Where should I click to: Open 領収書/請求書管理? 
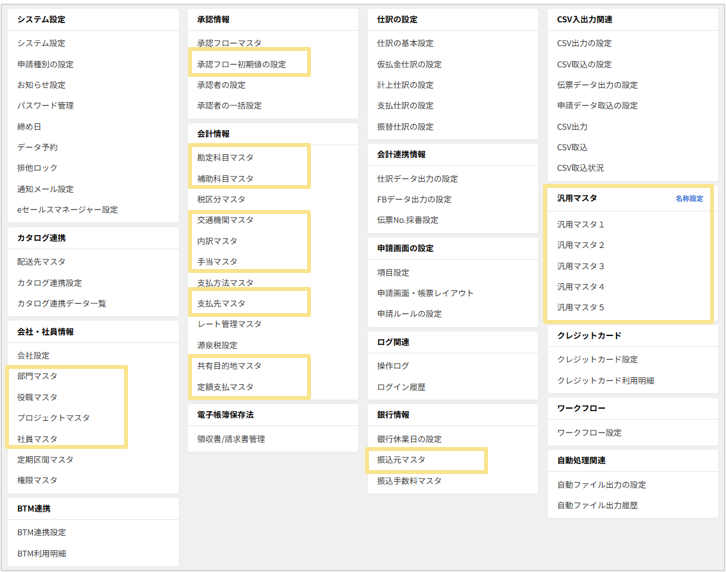(x=231, y=439)
